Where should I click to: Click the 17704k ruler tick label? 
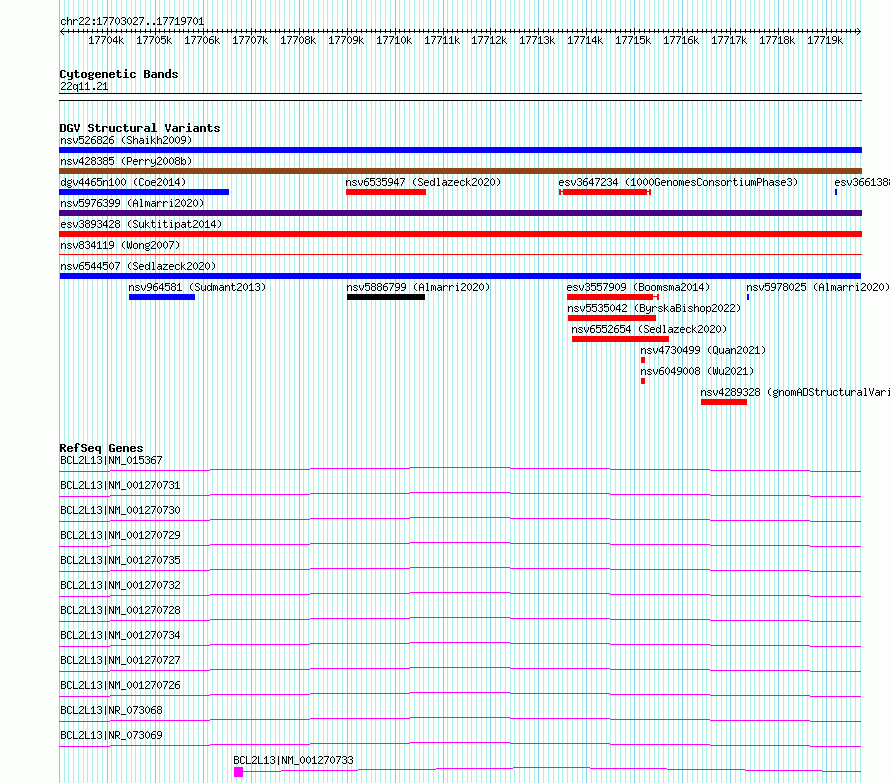tap(106, 40)
